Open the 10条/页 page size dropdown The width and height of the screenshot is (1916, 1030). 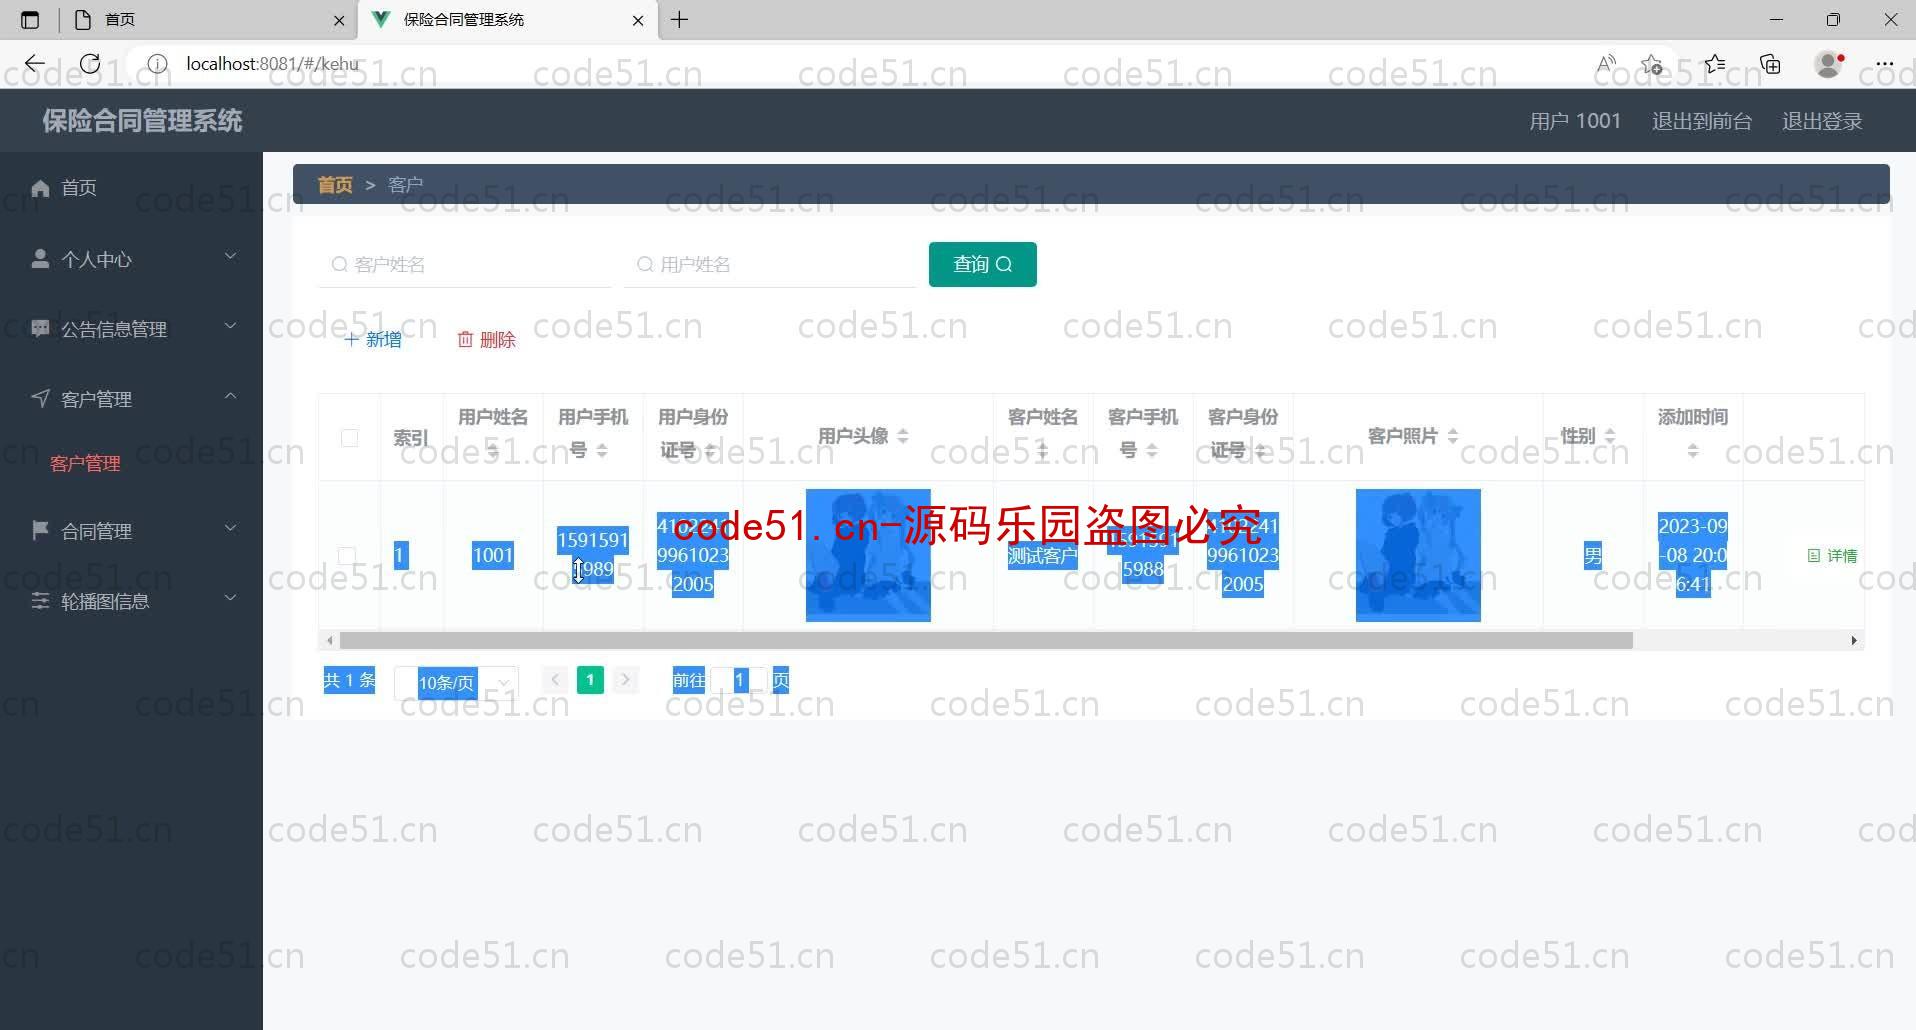(x=457, y=683)
